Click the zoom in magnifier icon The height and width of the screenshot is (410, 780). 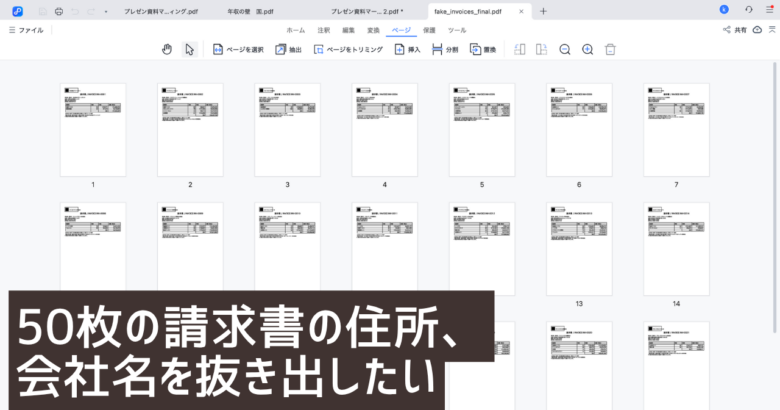tap(587, 49)
